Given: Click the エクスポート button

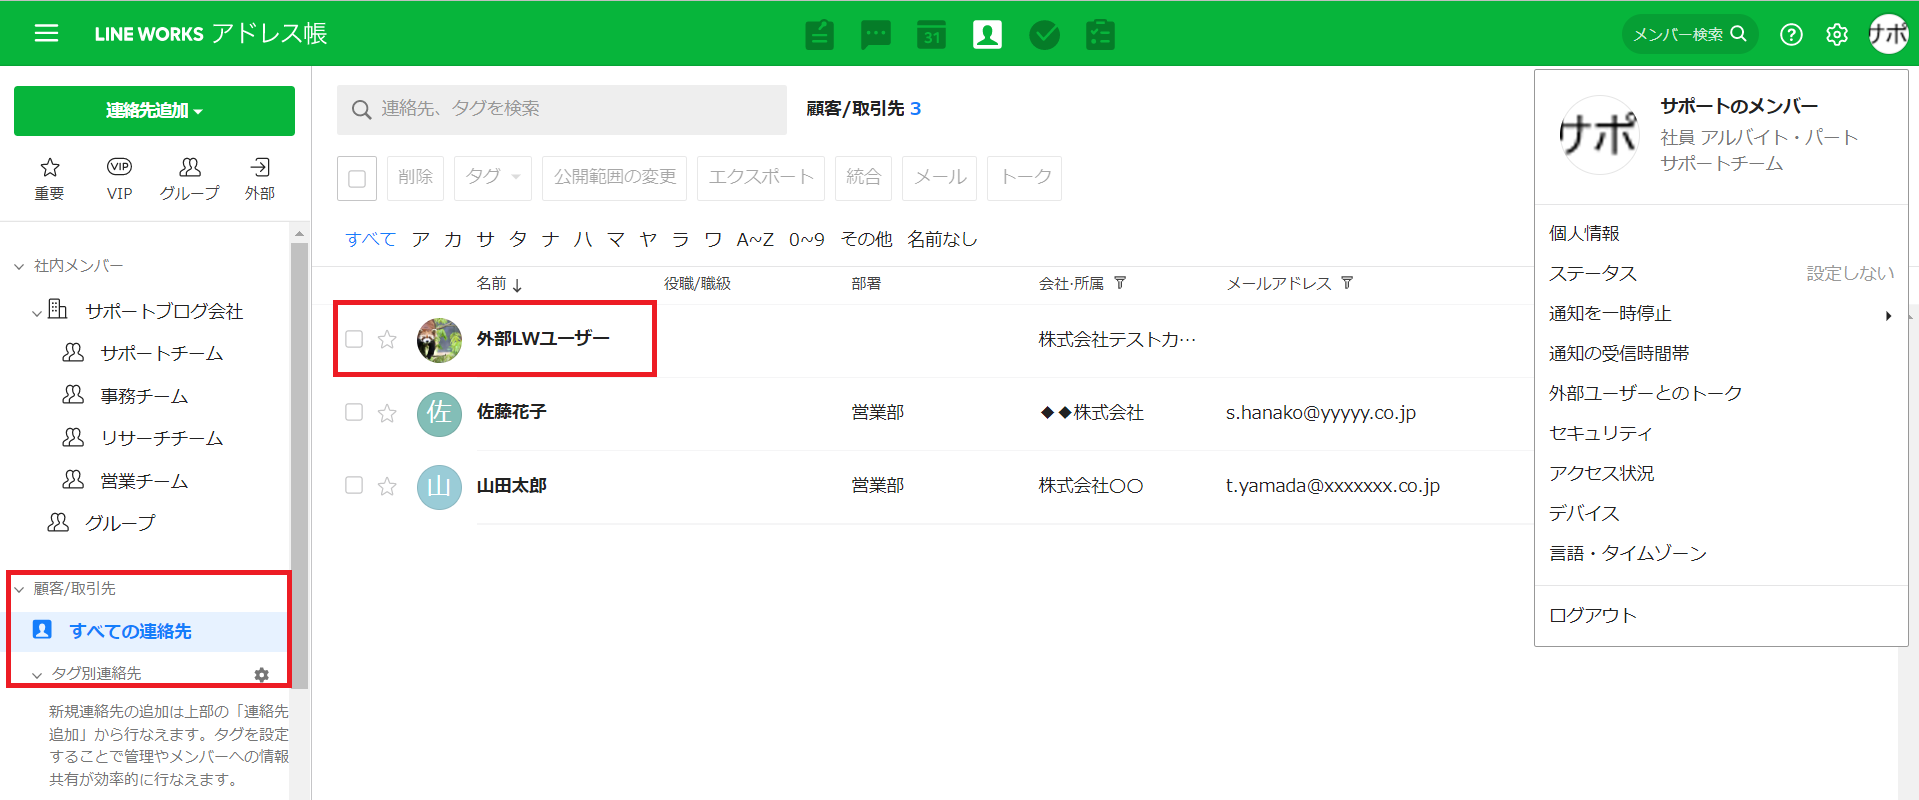Looking at the screenshot, I should (760, 178).
